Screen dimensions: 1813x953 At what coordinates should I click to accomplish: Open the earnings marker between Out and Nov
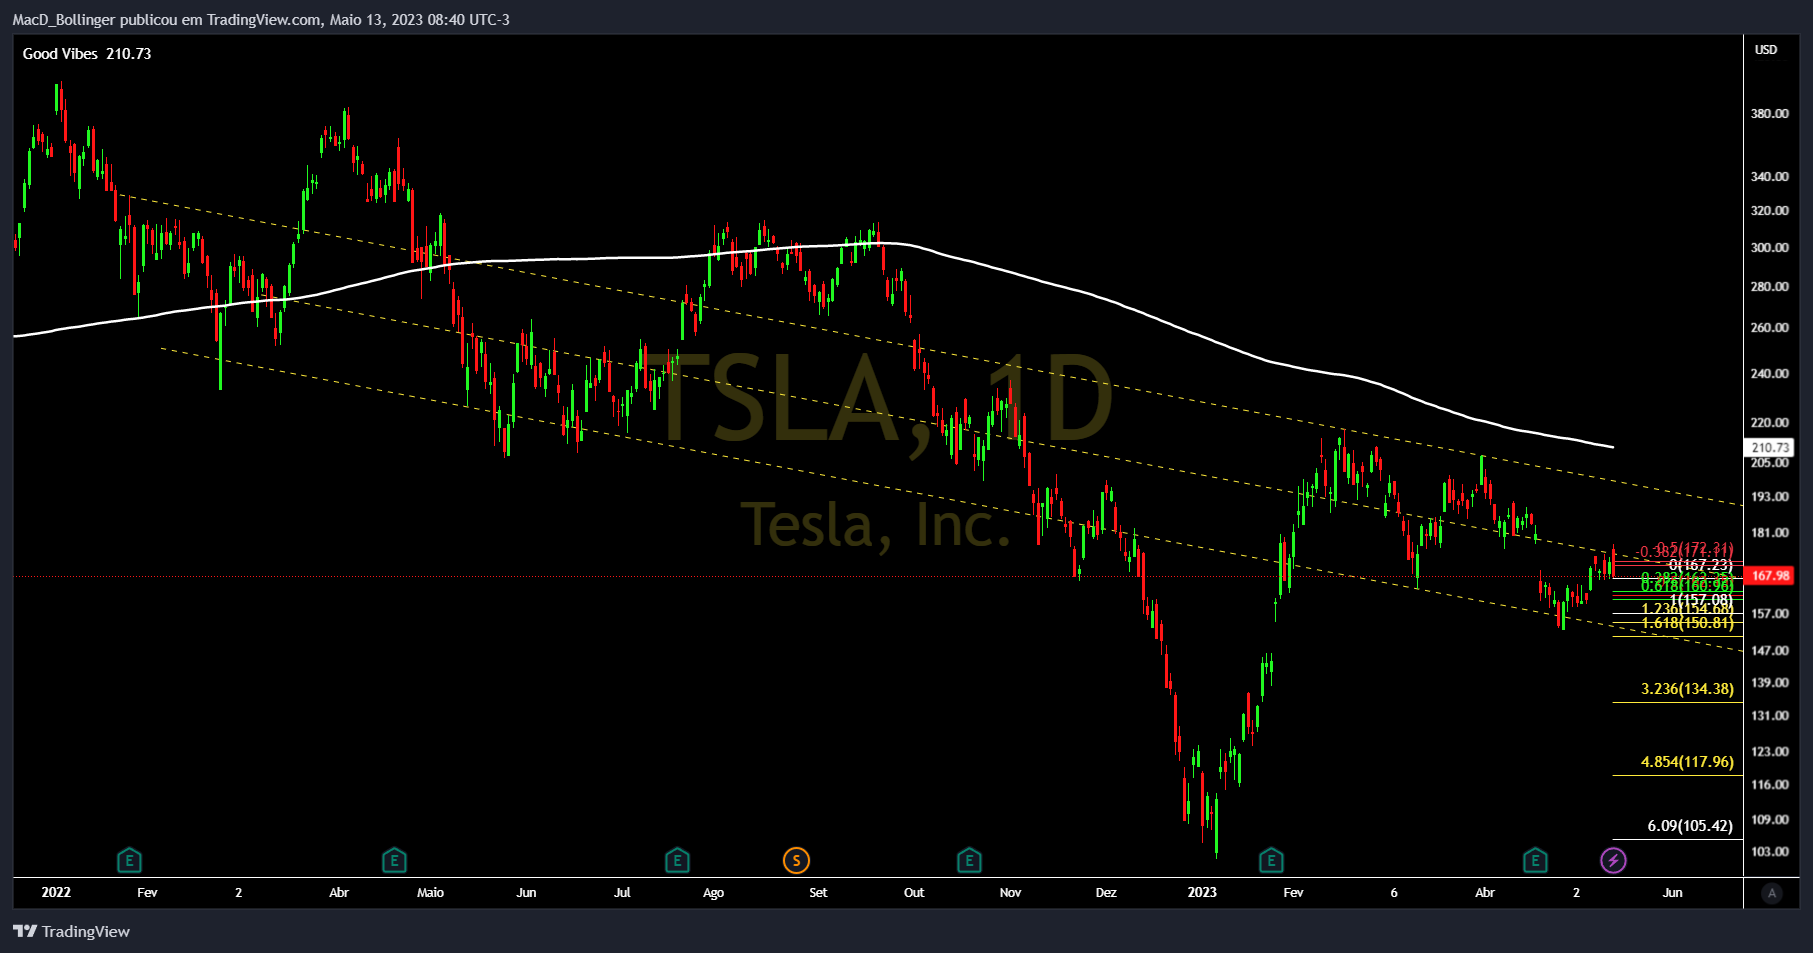pos(969,860)
